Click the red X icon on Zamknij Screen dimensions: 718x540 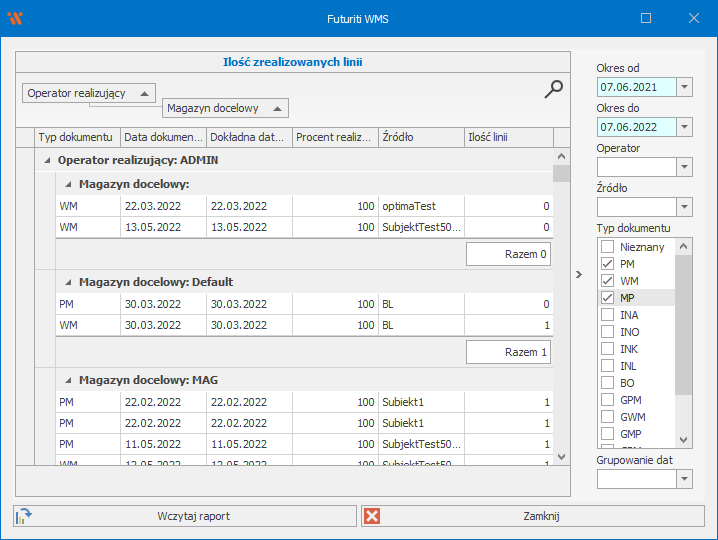(372, 516)
